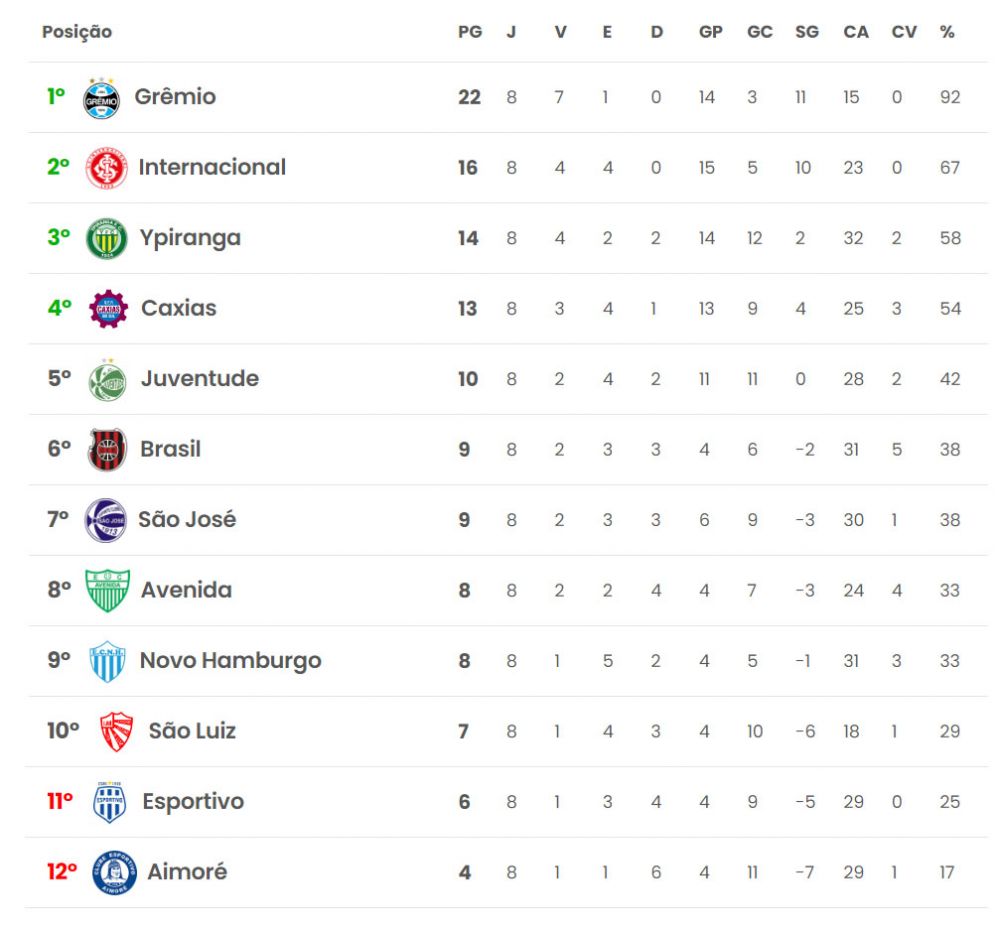Screen dimensions: 1000x931
Task: Click the CA yellow cards header
Action: coord(856,32)
